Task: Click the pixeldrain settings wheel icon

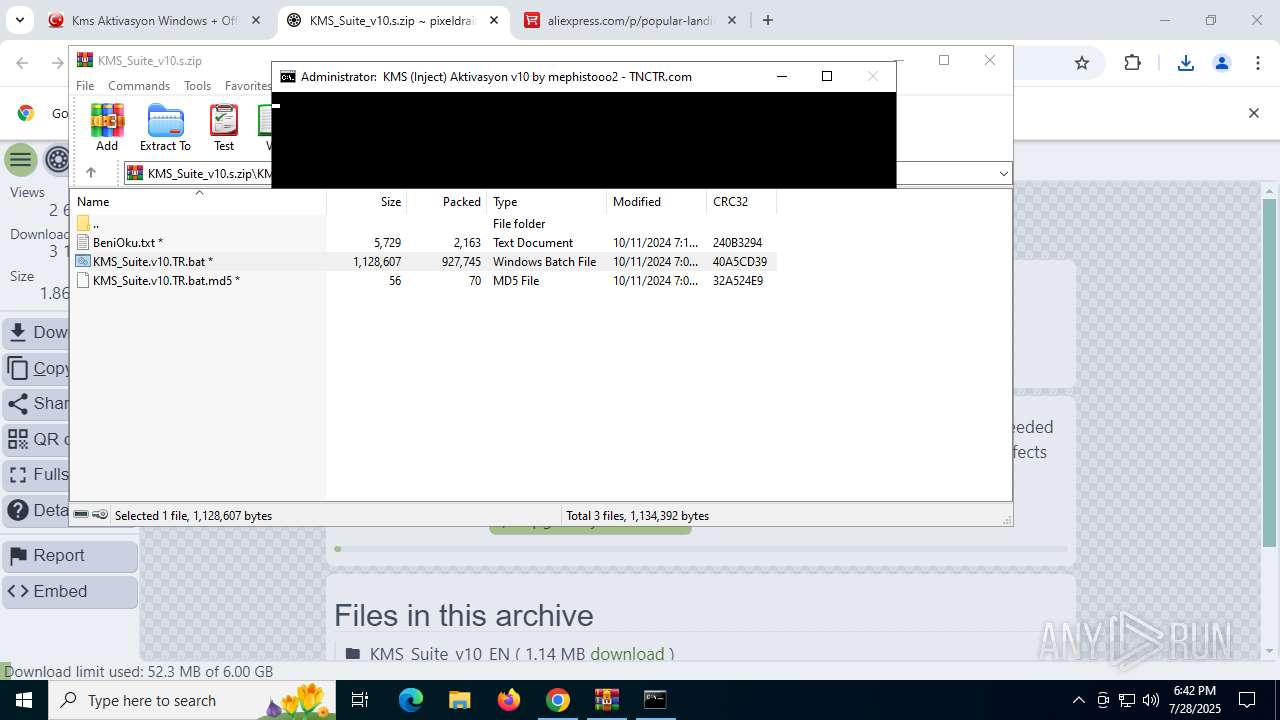Action: pyautogui.click(x=57, y=160)
